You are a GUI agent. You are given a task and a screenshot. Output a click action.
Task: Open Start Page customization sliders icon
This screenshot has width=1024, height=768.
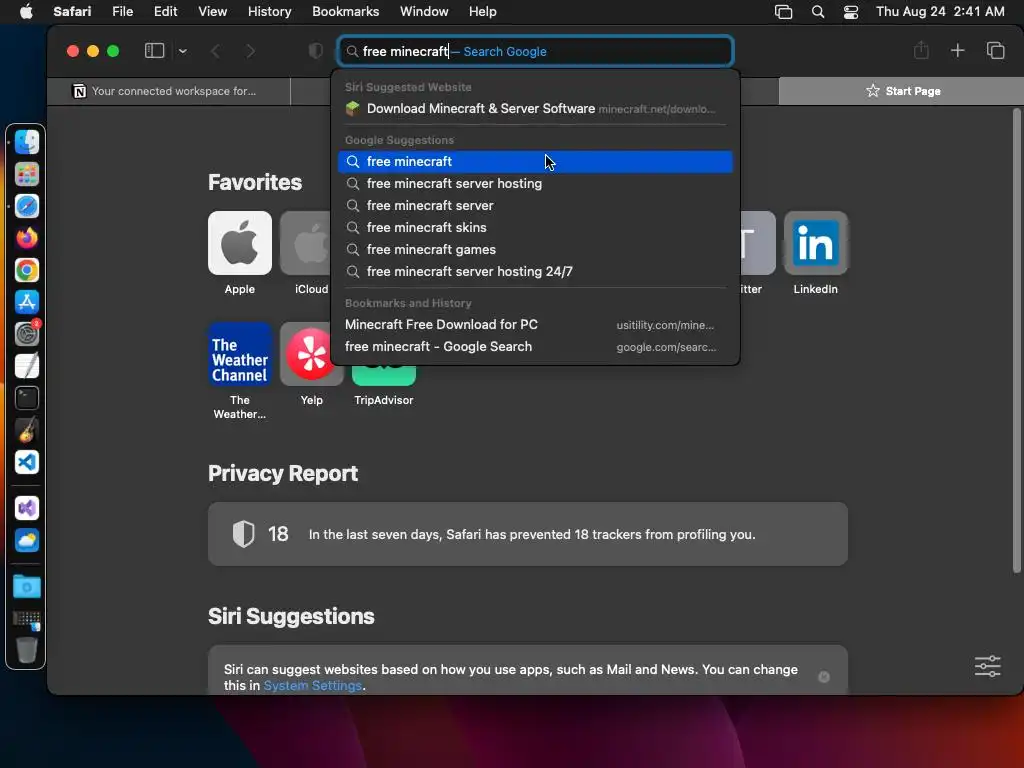(x=987, y=667)
